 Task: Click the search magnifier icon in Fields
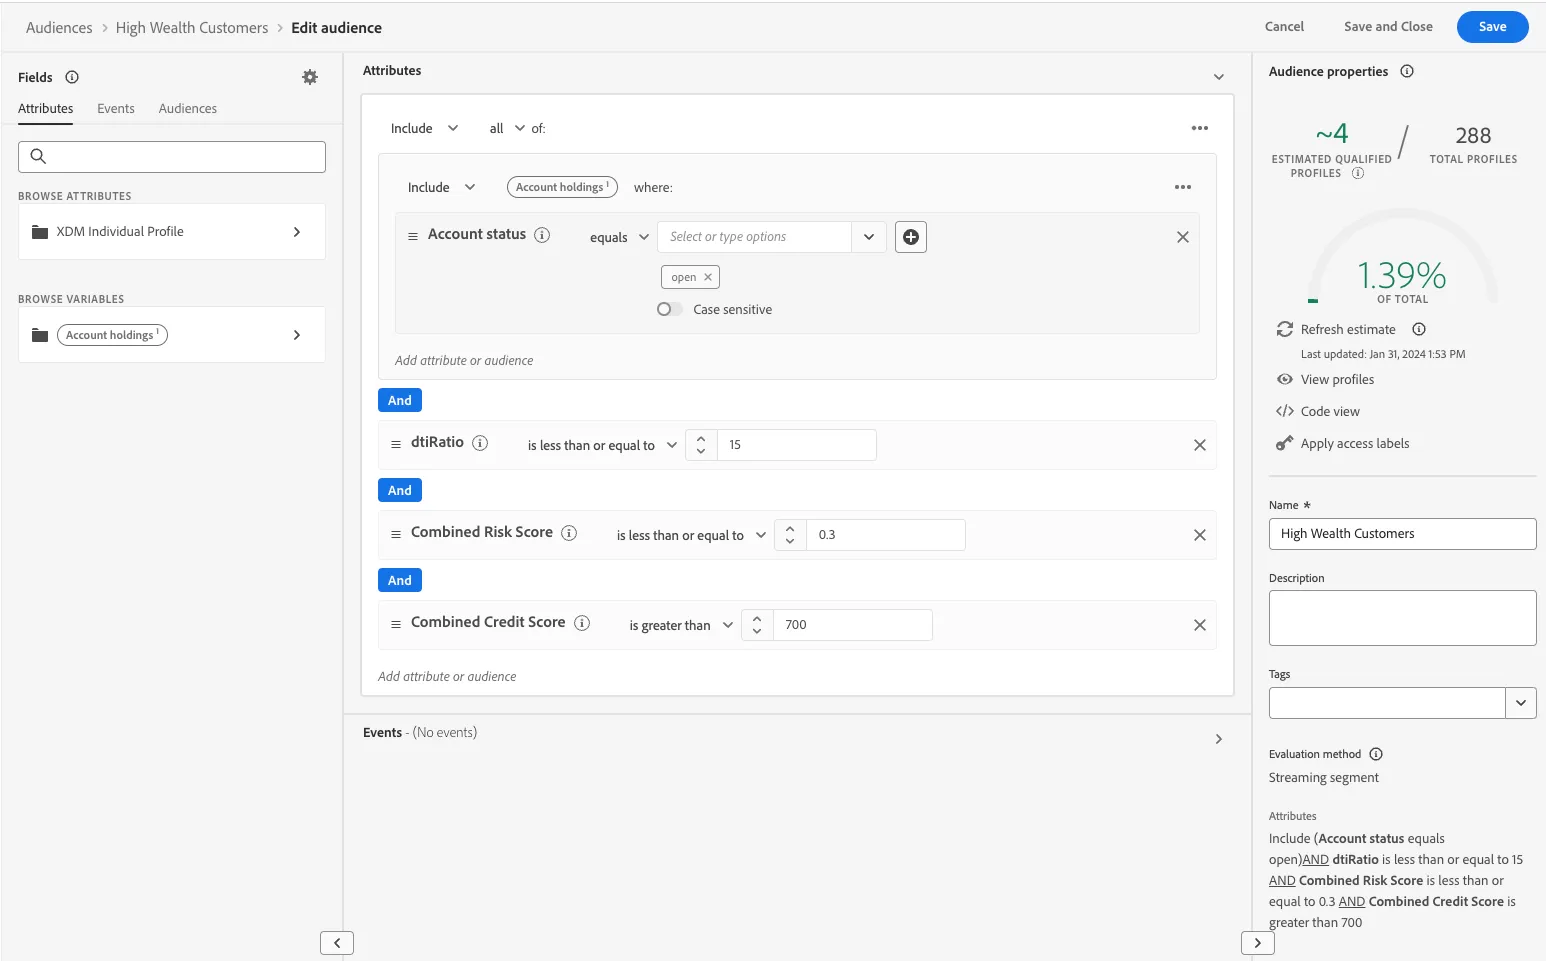tap(38, 156)
